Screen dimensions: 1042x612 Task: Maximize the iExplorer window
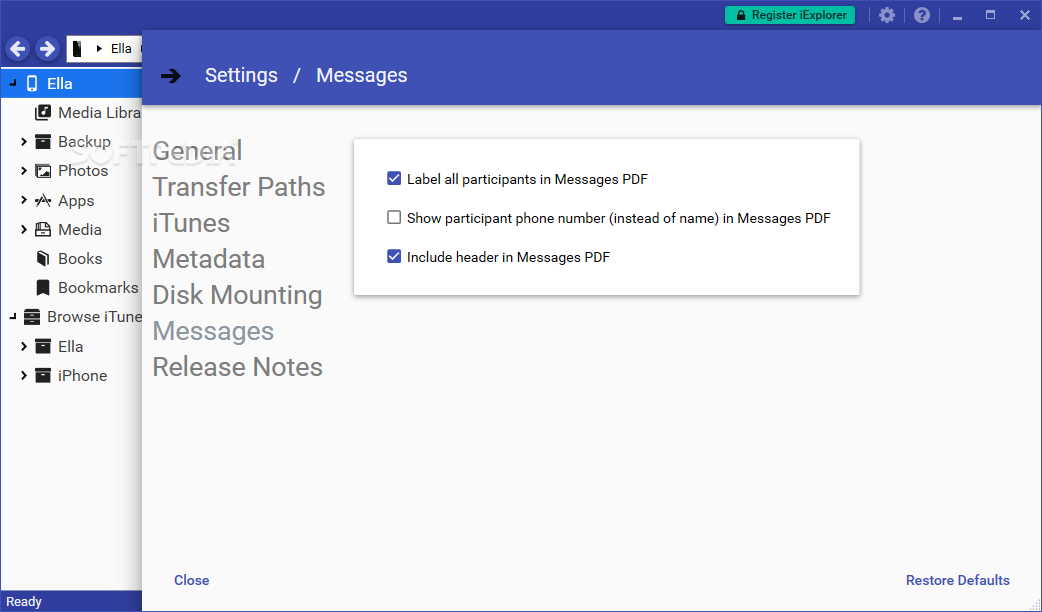pyautogui.click(x=990, y=15)
